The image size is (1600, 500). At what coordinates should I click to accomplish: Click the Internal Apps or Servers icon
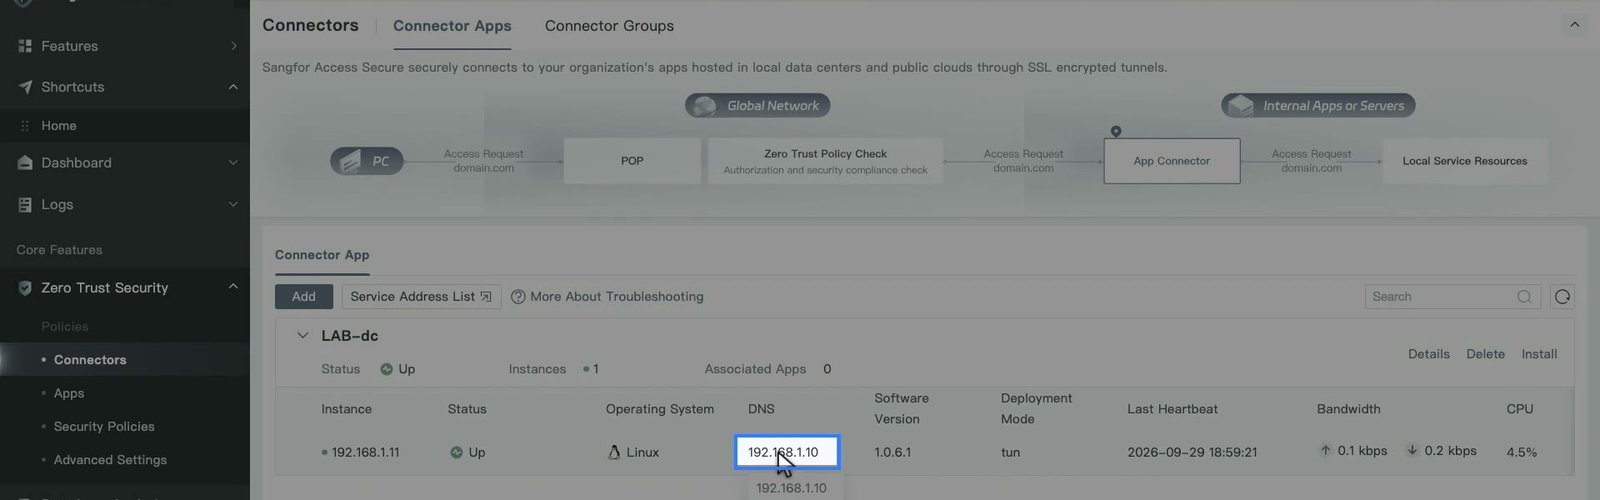tap(1240, 106)
